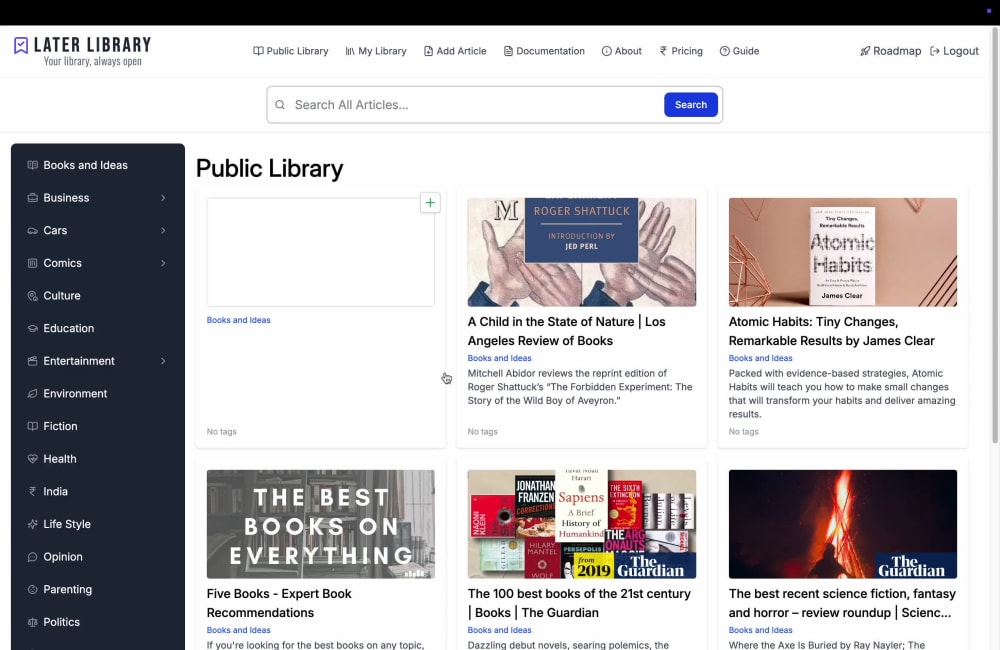Click the Public Library page heading
This screenshot has width=1000, height=650.
click(269, 168)
